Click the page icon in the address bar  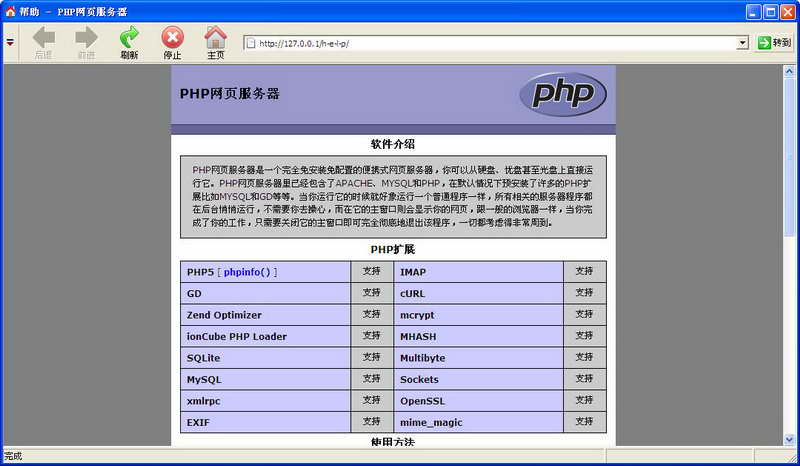251,43
